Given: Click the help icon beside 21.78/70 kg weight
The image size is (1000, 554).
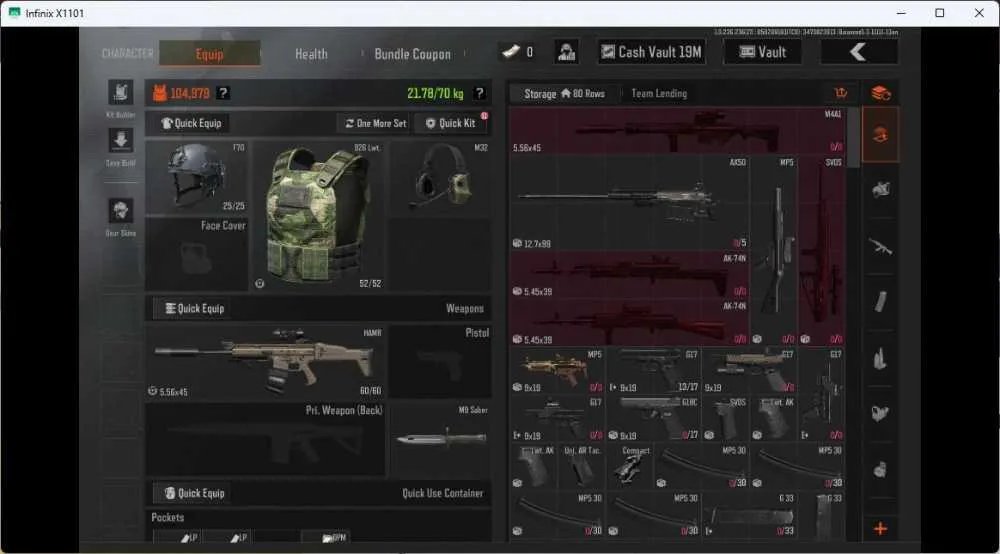Looking at the screenshot, I should (x=480, y=93).
